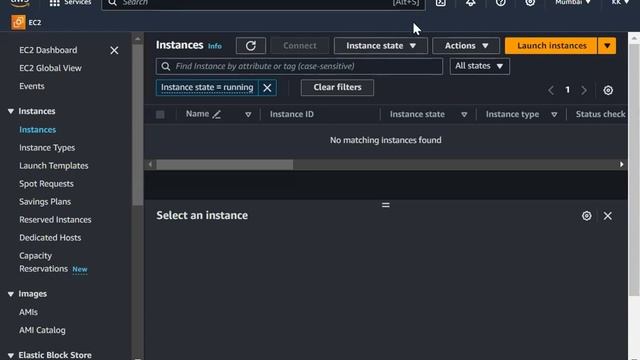Open the Services grid menu
The image size is (640, 360).
coord(54,3)
